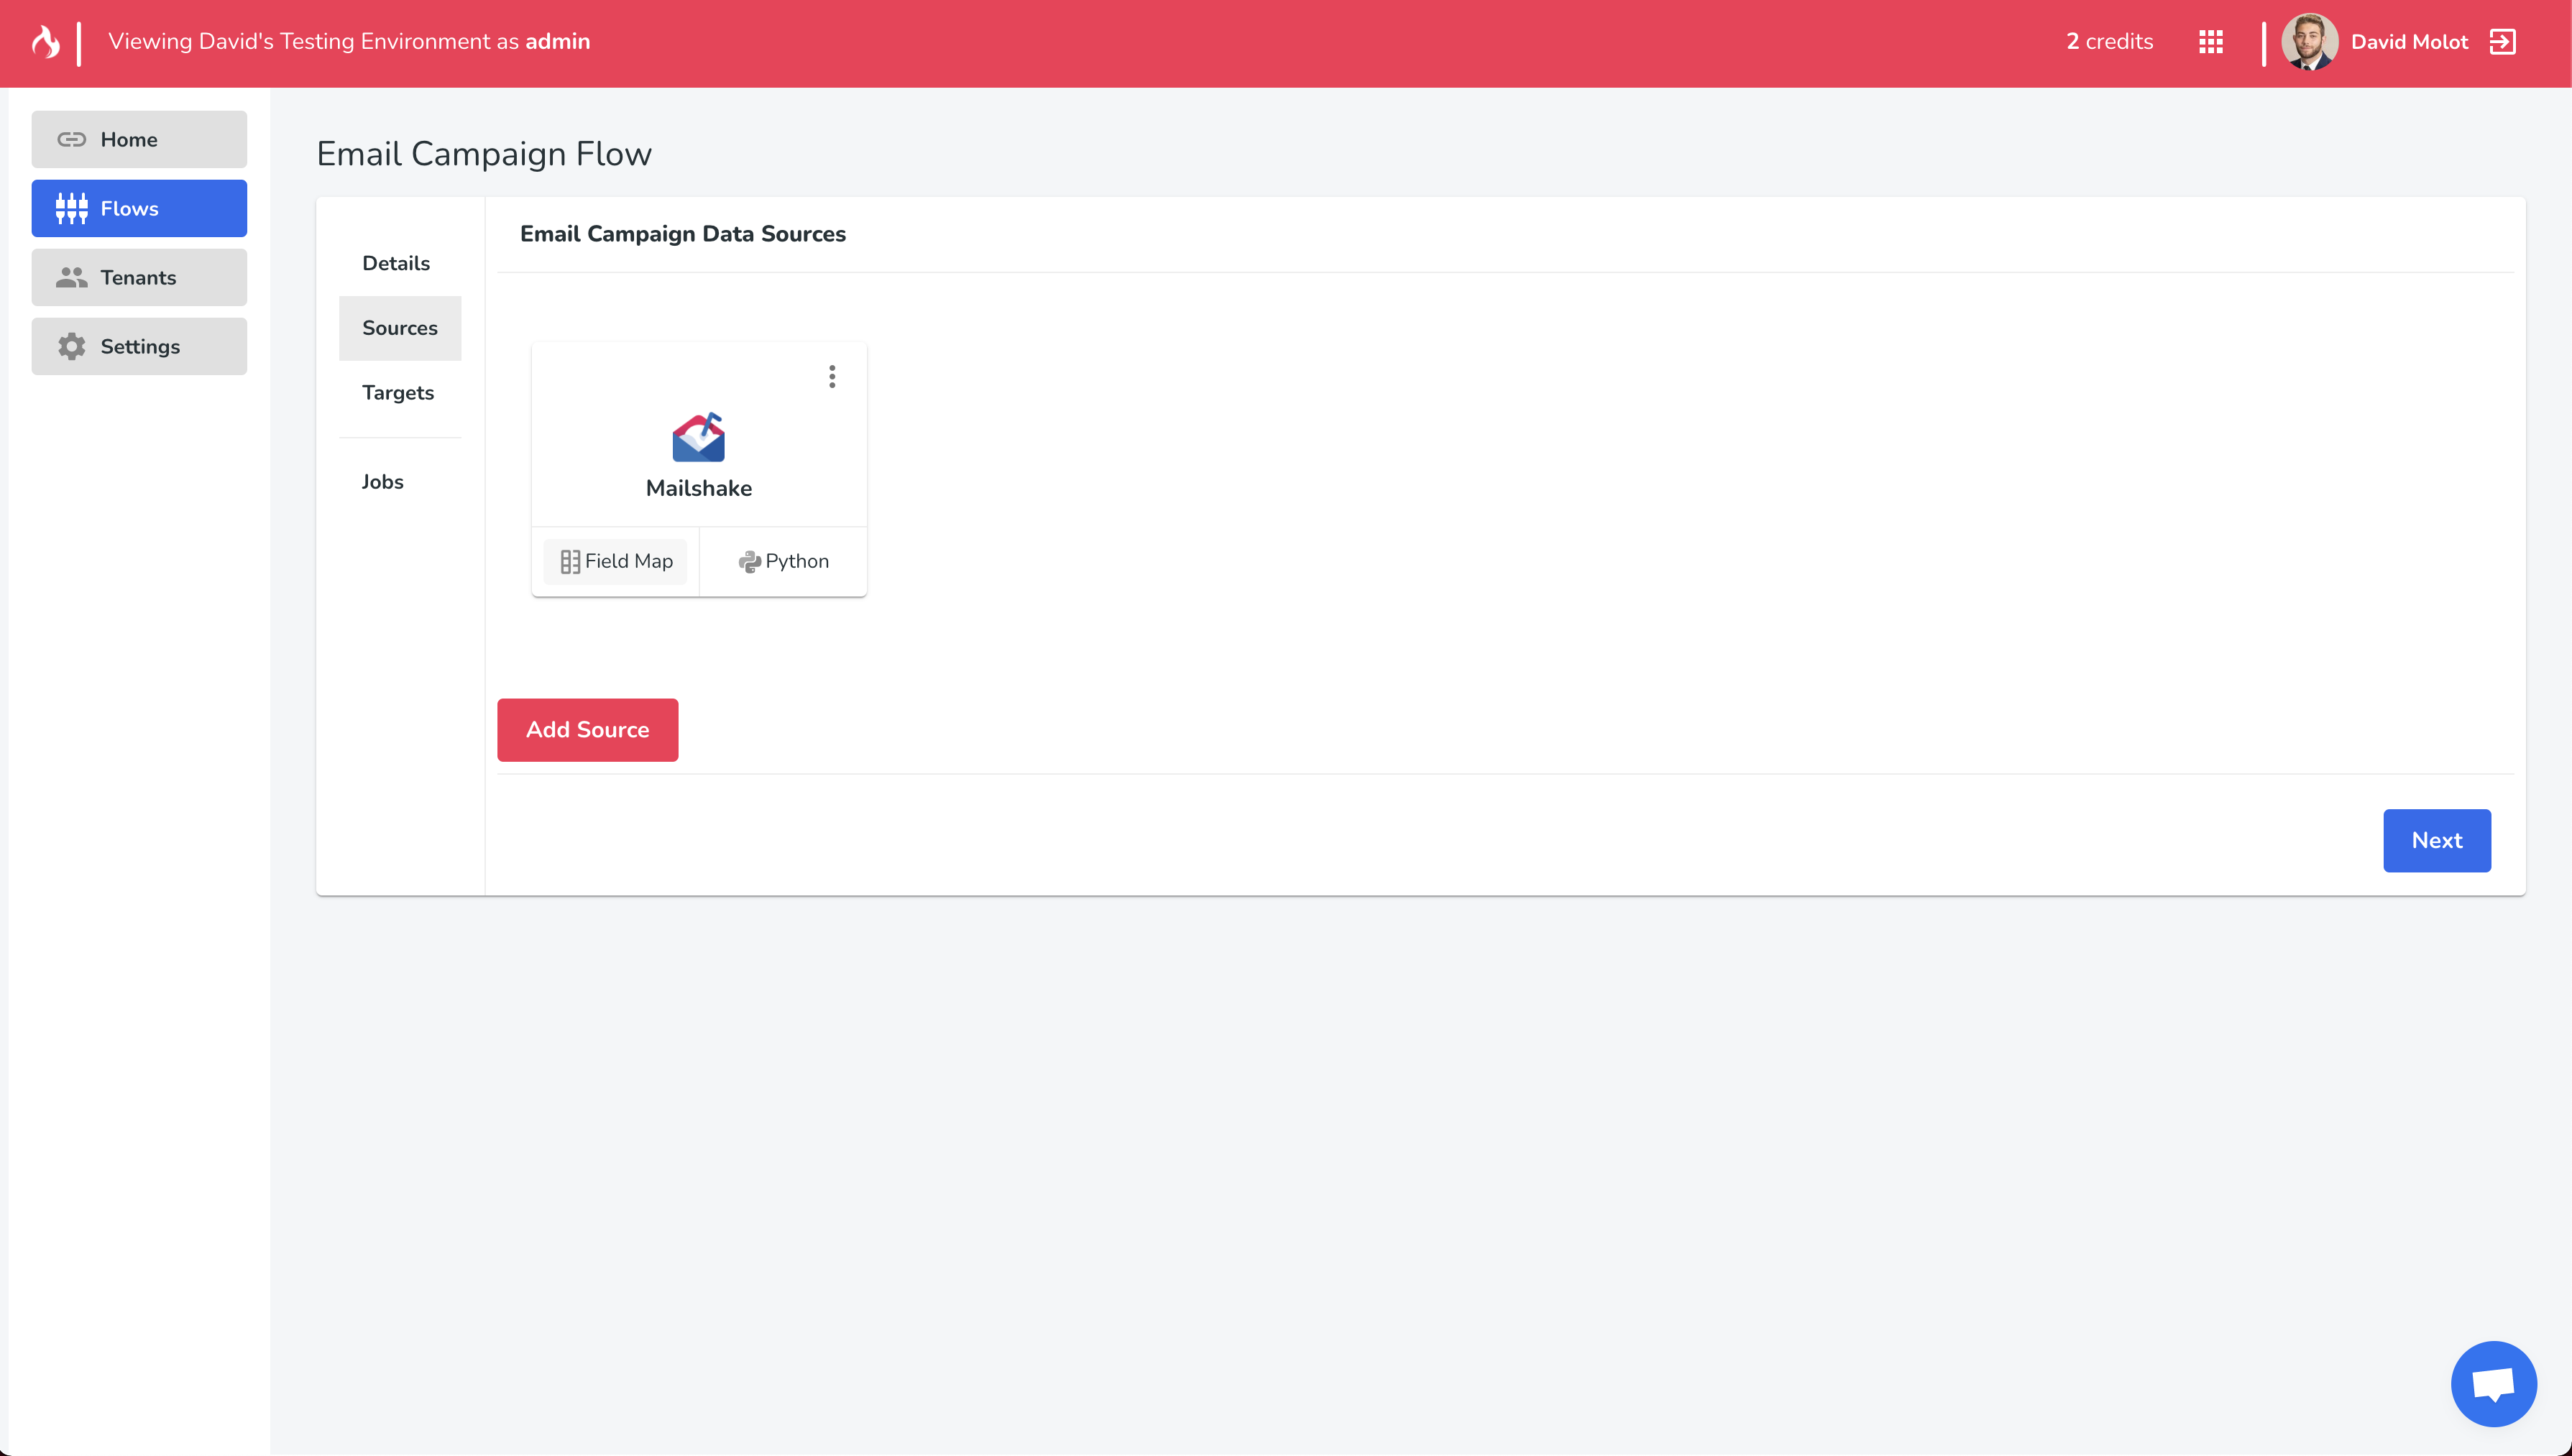Click the flame logo in header

click(x=45, y=42)
